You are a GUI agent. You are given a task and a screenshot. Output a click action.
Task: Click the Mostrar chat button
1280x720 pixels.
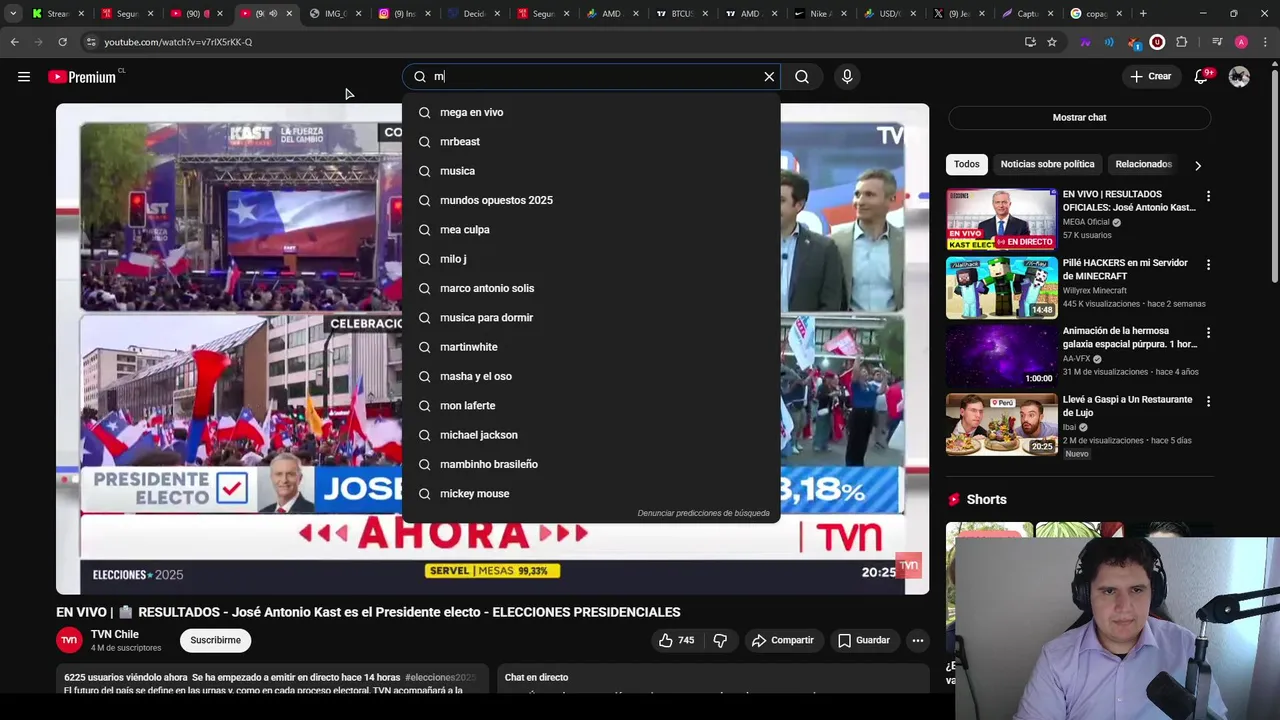click(1079, 117)
